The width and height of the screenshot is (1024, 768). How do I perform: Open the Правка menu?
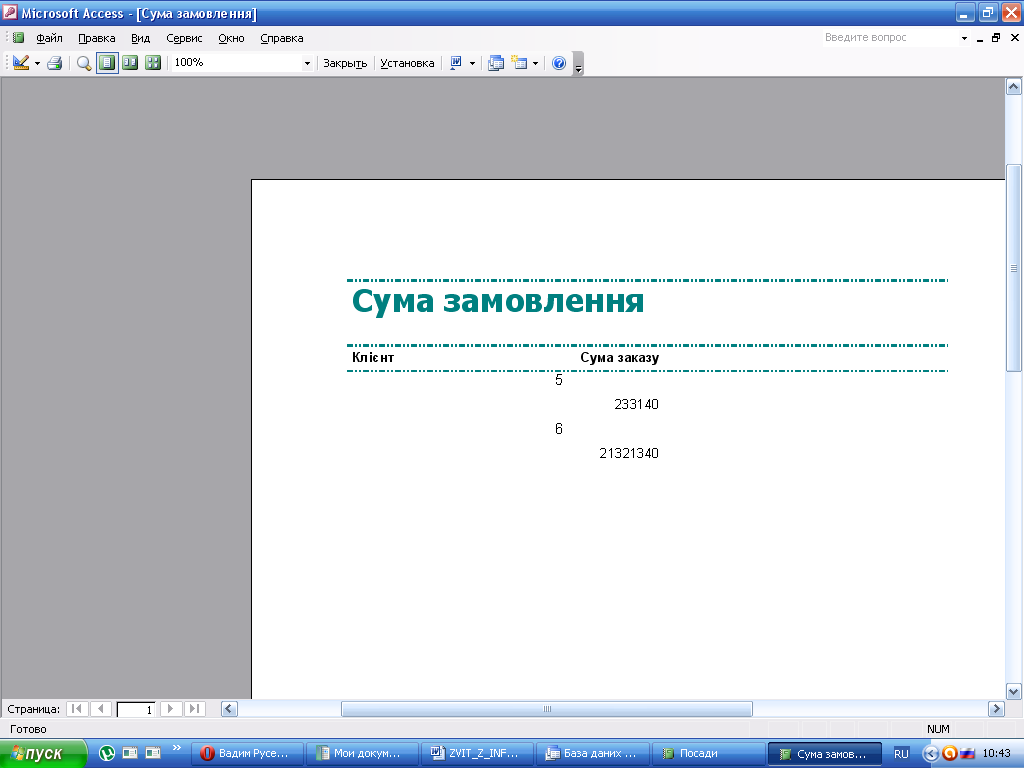(x=97, y=38)
